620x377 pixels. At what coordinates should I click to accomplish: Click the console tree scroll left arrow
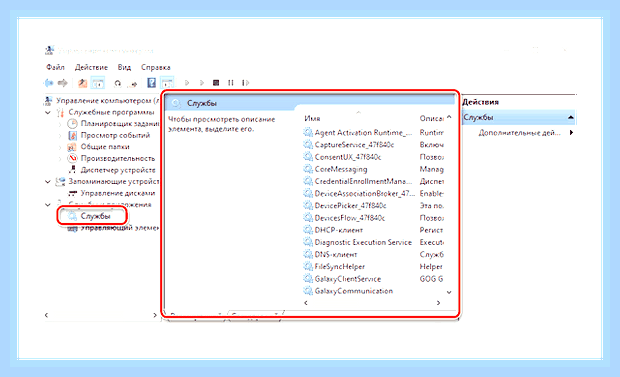[x=47, y=315]
